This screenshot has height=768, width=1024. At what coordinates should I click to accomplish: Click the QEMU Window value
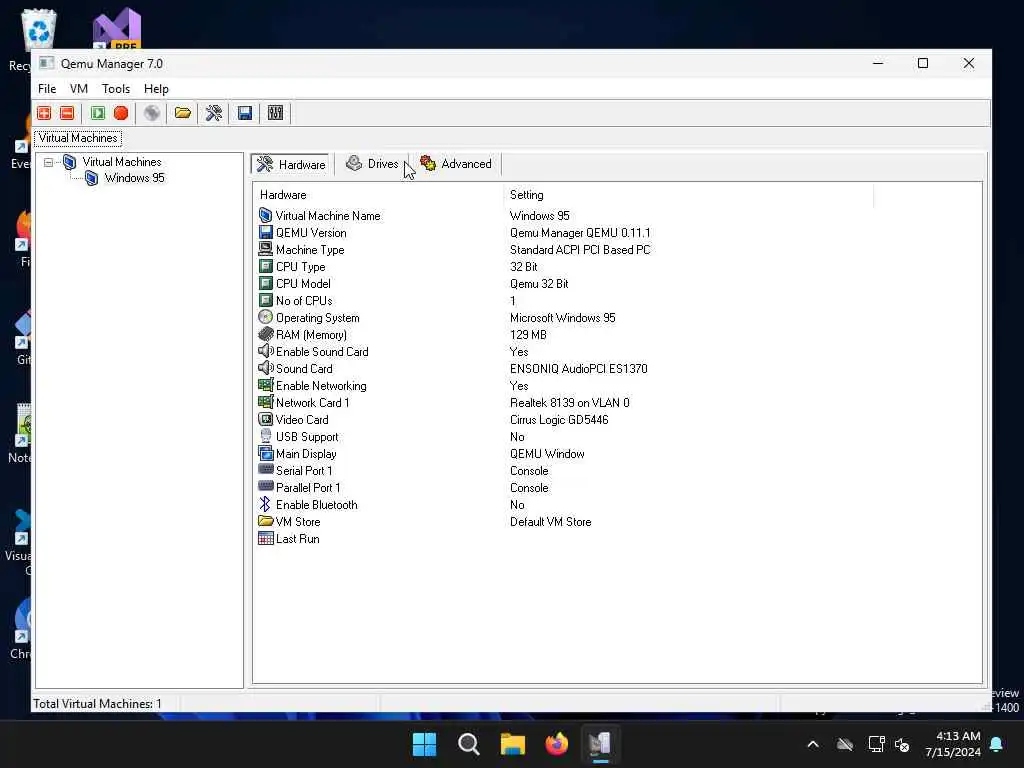coord(547,453)
